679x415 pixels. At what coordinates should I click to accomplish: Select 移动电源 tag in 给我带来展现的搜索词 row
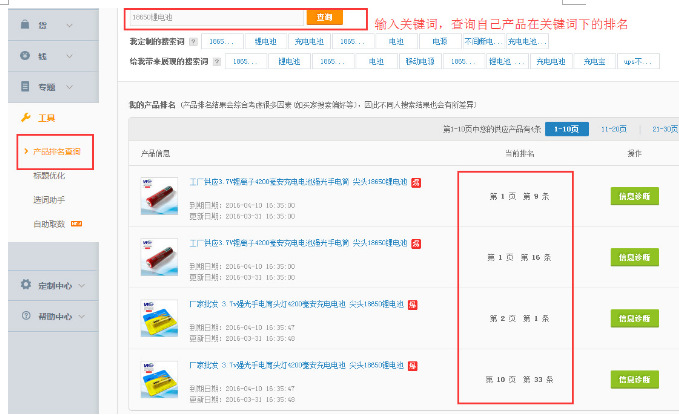coord(420,61)
